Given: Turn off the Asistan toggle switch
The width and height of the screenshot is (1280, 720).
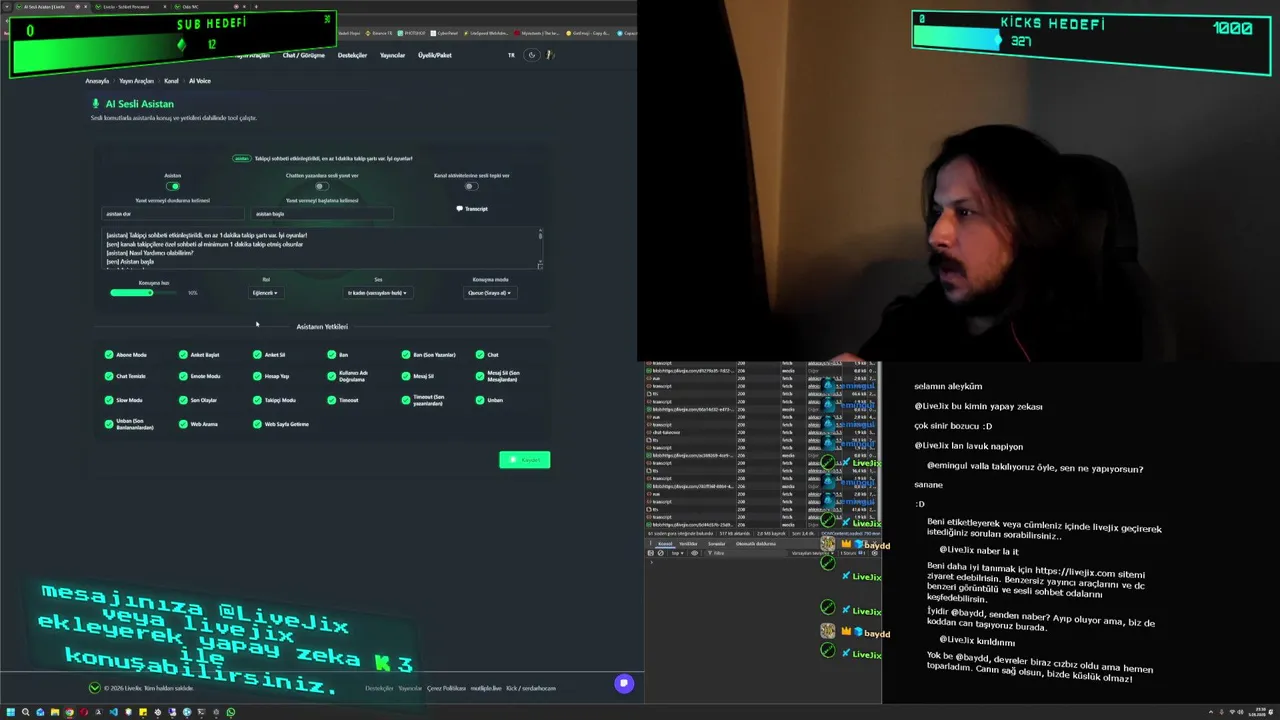Looking at the screenshot, I should click(x=173, y=186).
